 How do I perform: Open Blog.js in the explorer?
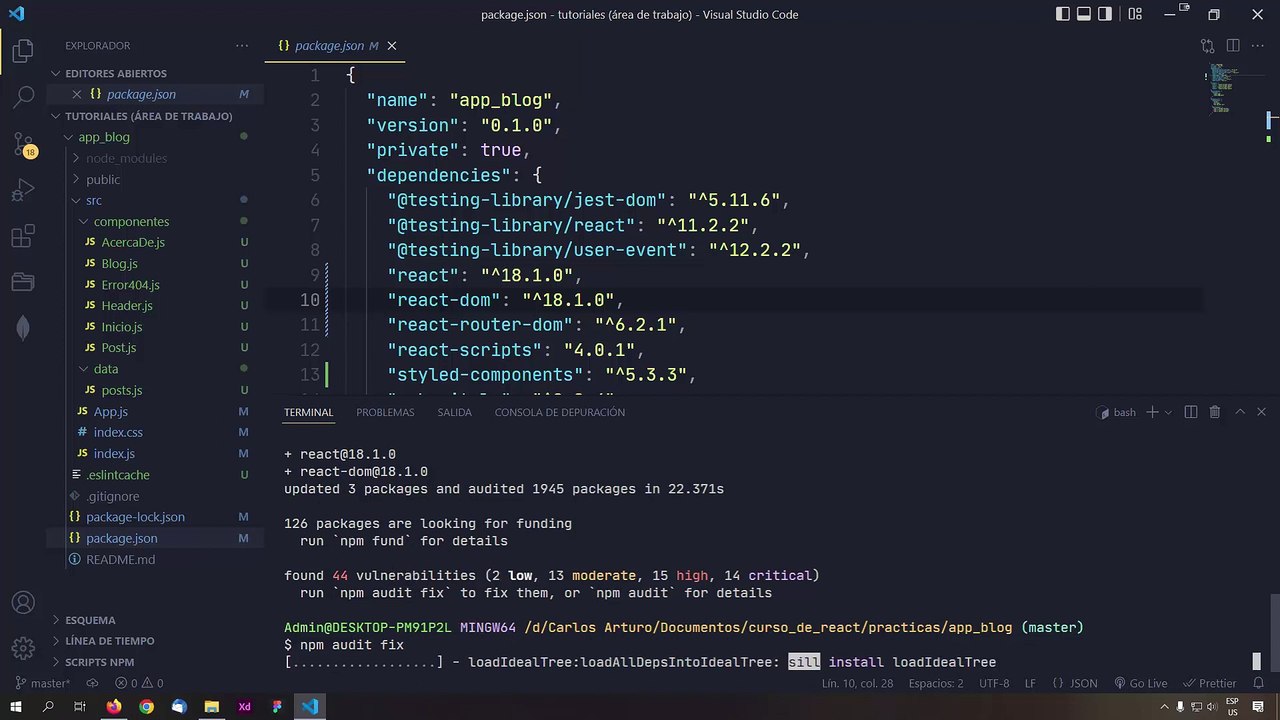tap(119, 263)
